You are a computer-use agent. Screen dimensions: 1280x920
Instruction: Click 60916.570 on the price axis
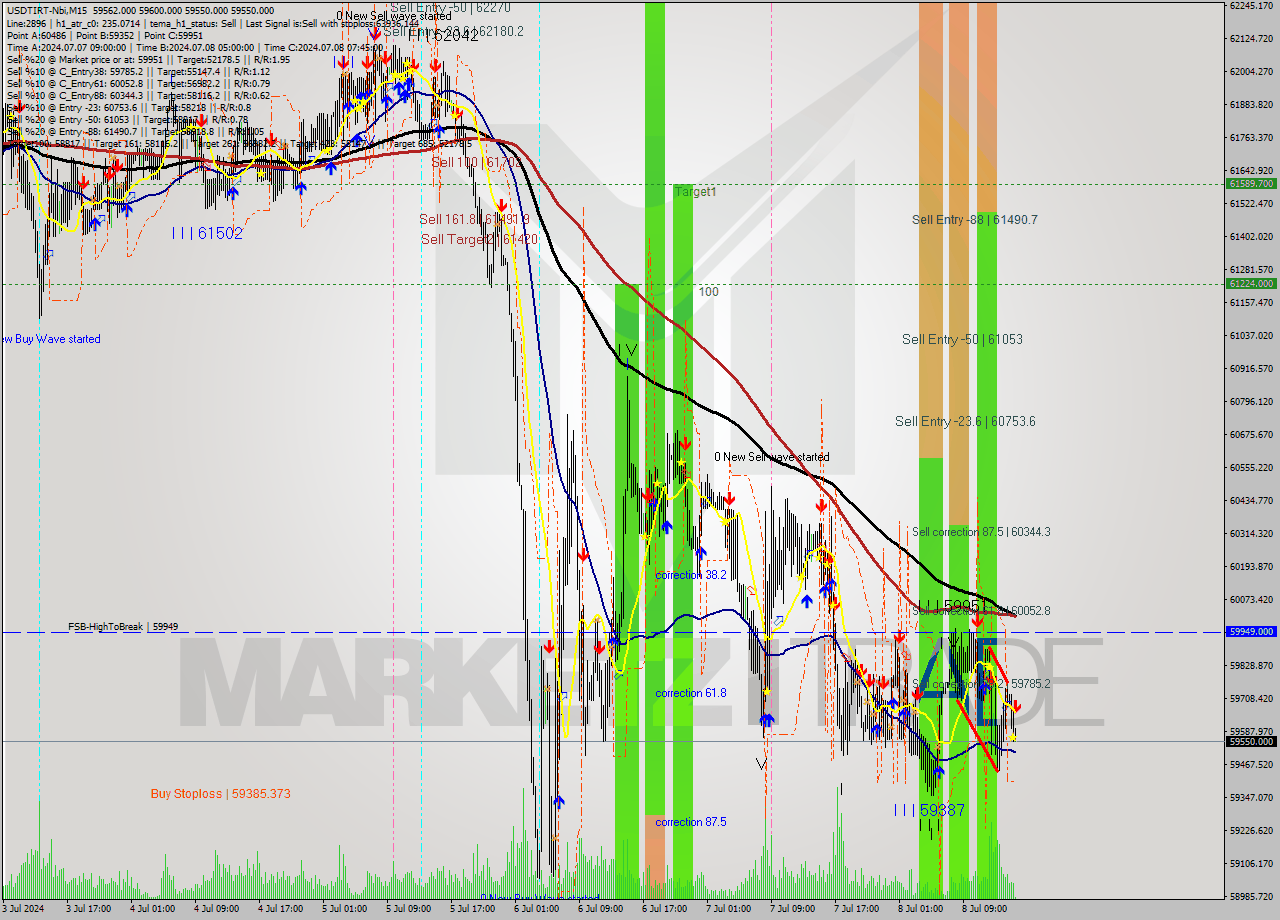[x=1251, y=368]
